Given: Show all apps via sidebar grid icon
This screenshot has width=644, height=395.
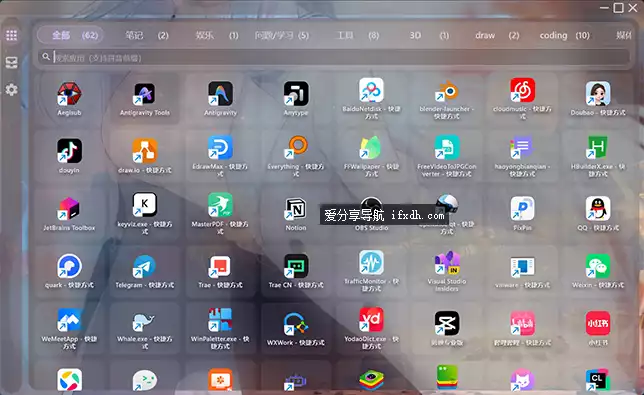Looking at the screenshot, I should (x=12, y=35).
